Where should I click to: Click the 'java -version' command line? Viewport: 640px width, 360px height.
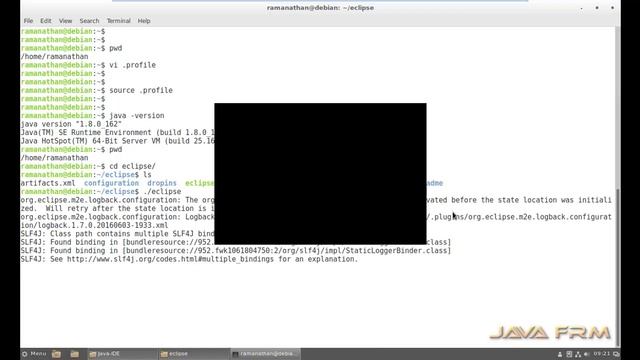point(93,116)
